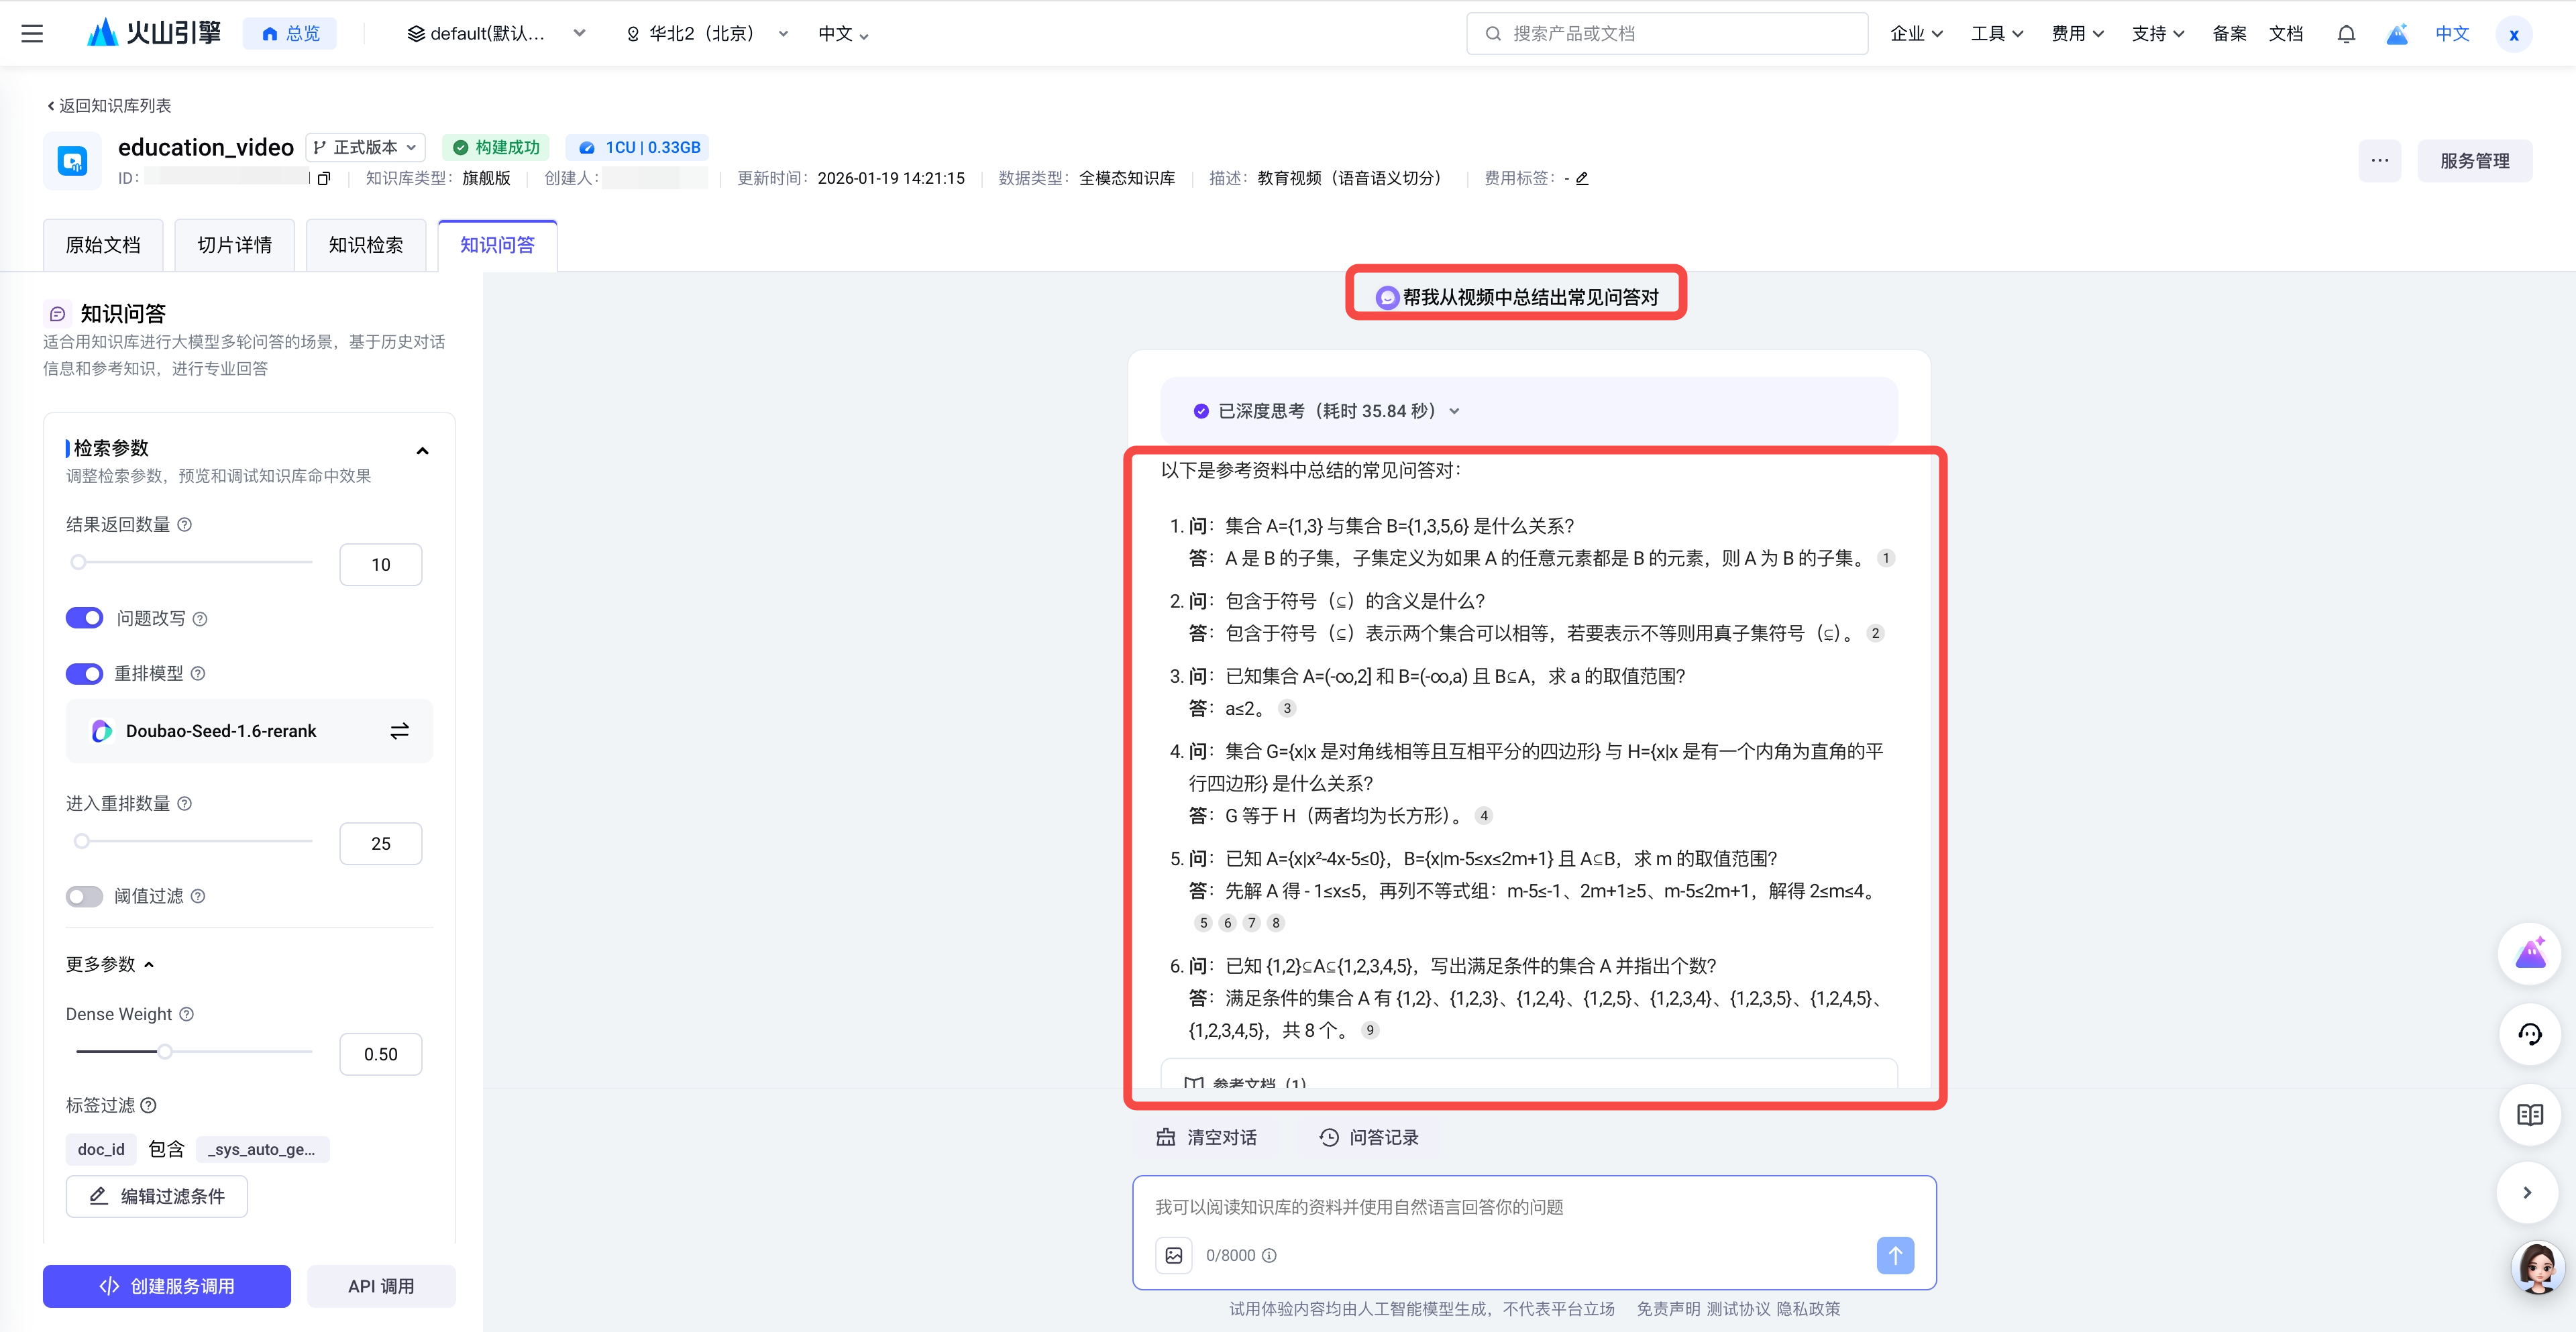Collapse the 检索参数 section
This screenshot has height=1332, width=2576.
click(422, 451)
